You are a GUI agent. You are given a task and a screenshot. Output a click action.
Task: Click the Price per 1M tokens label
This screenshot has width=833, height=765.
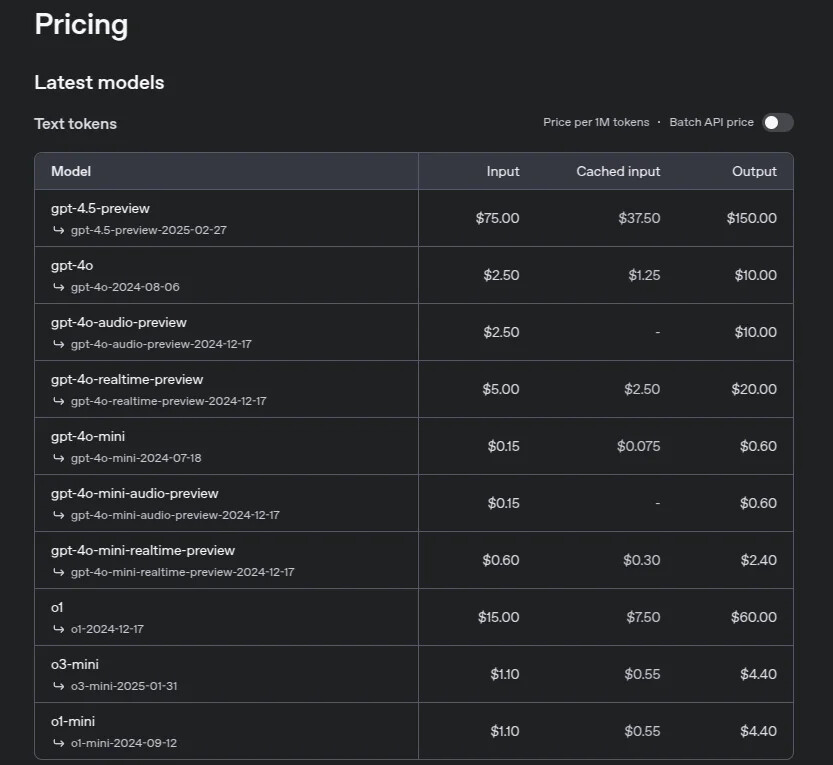coord(596,122)
